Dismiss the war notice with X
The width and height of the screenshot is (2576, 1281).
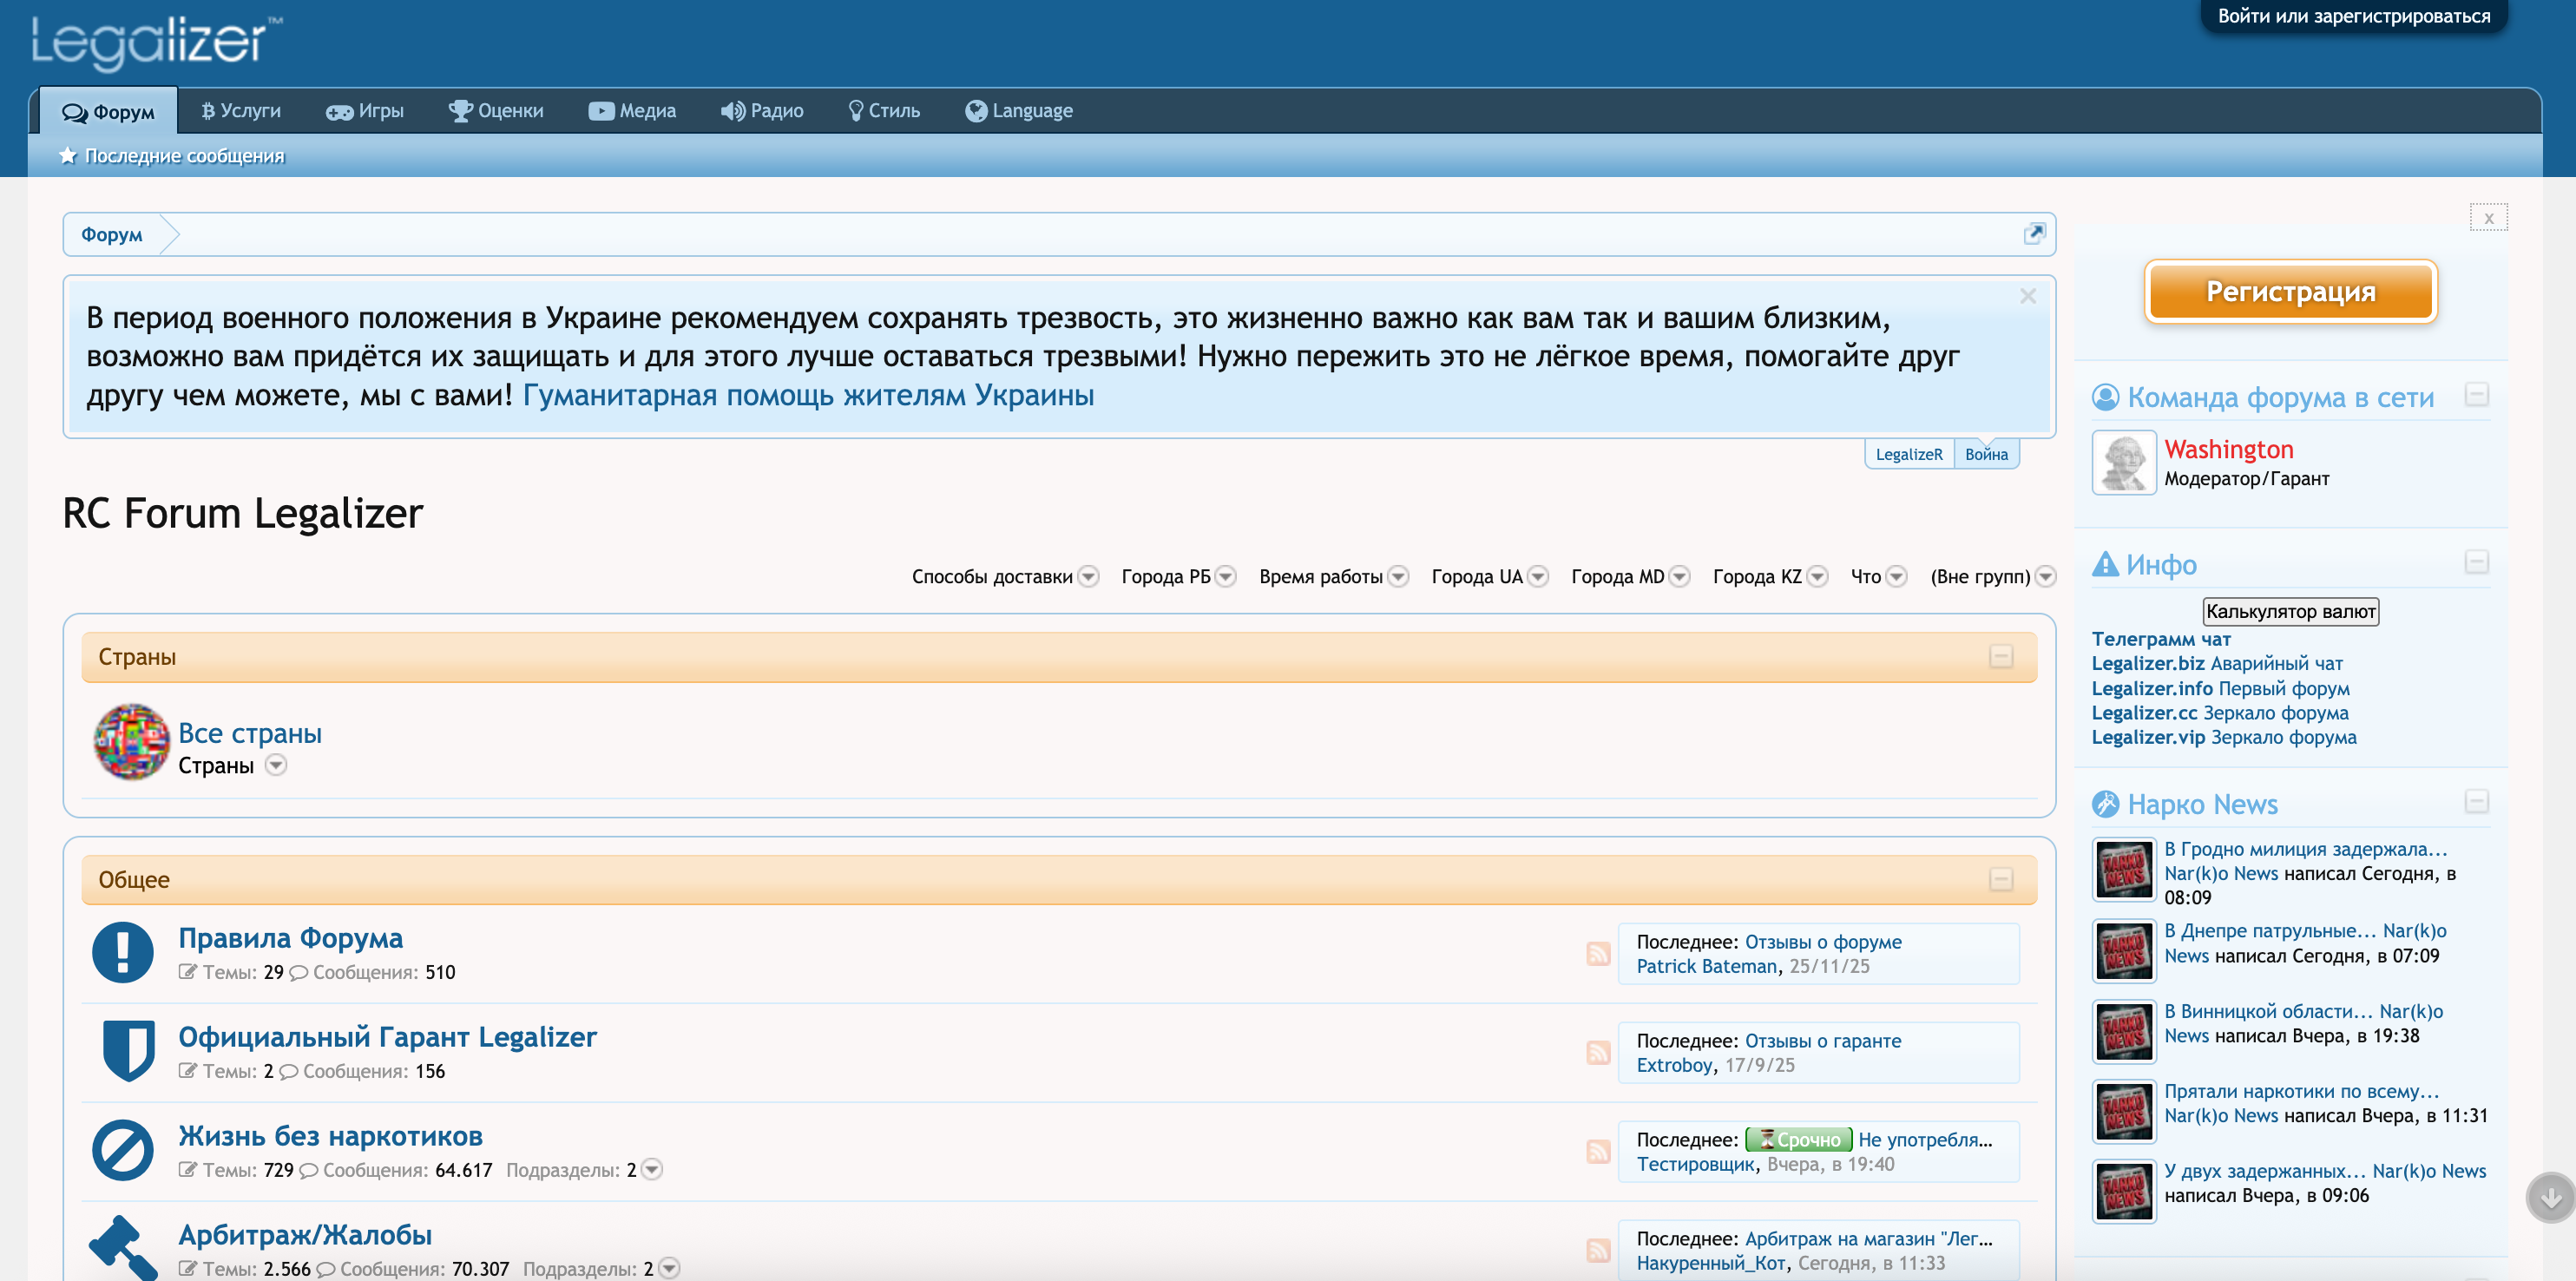pos(2027,296)
